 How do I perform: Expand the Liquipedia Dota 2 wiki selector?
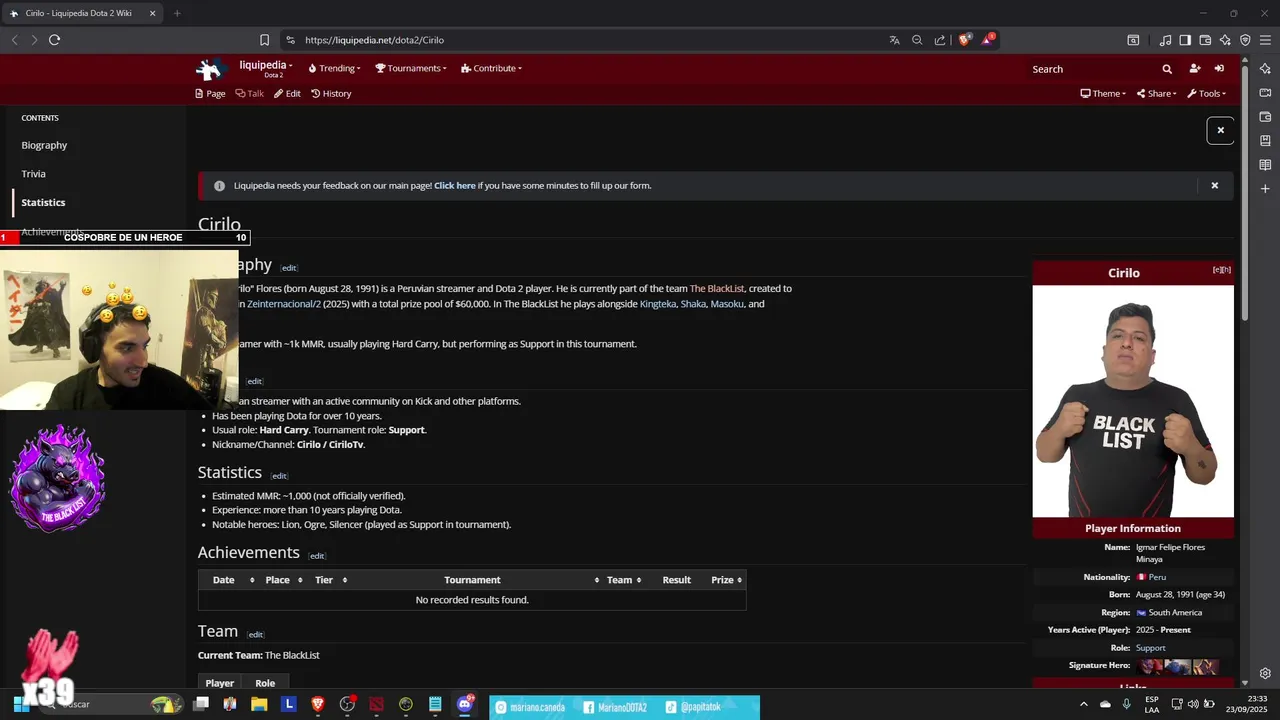coord(266,68)
